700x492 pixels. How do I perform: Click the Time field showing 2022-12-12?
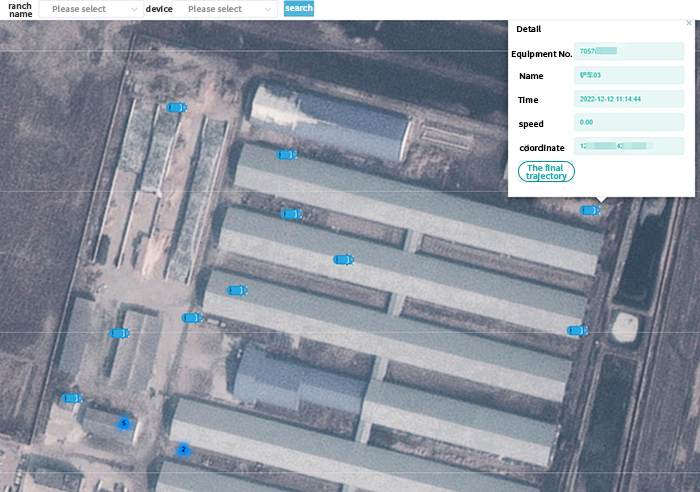pos(629,99)
